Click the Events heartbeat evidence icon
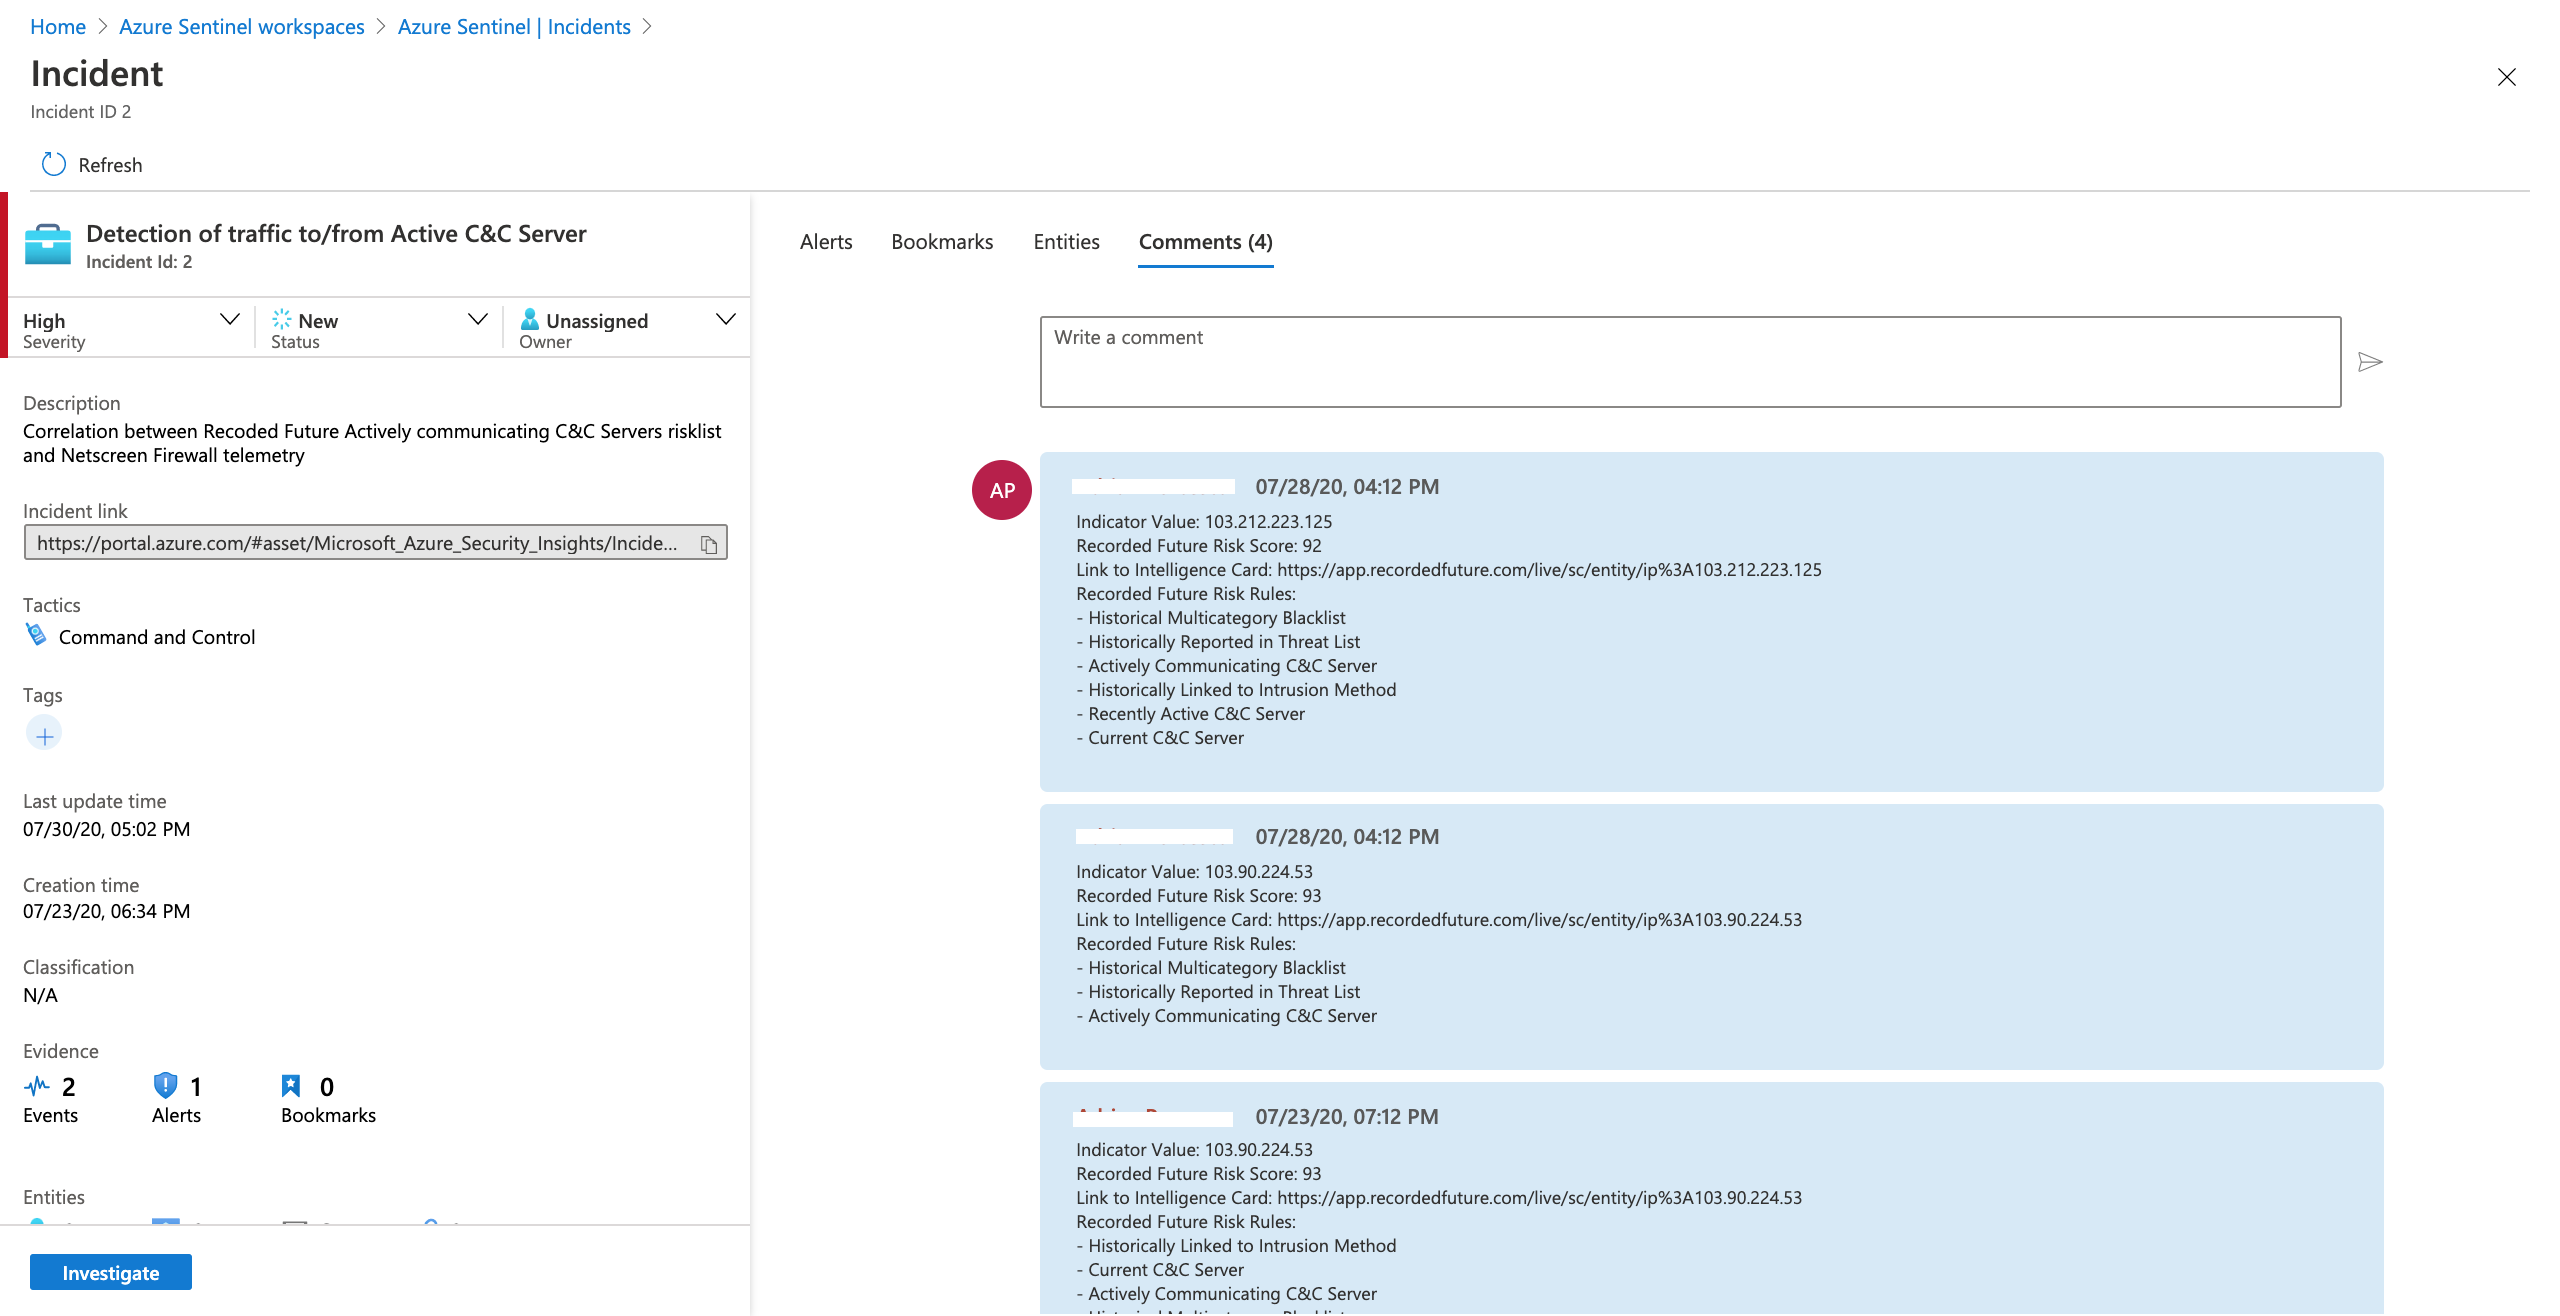This screenshot has width=2560, height=1316. click(x=37, y=1086)
